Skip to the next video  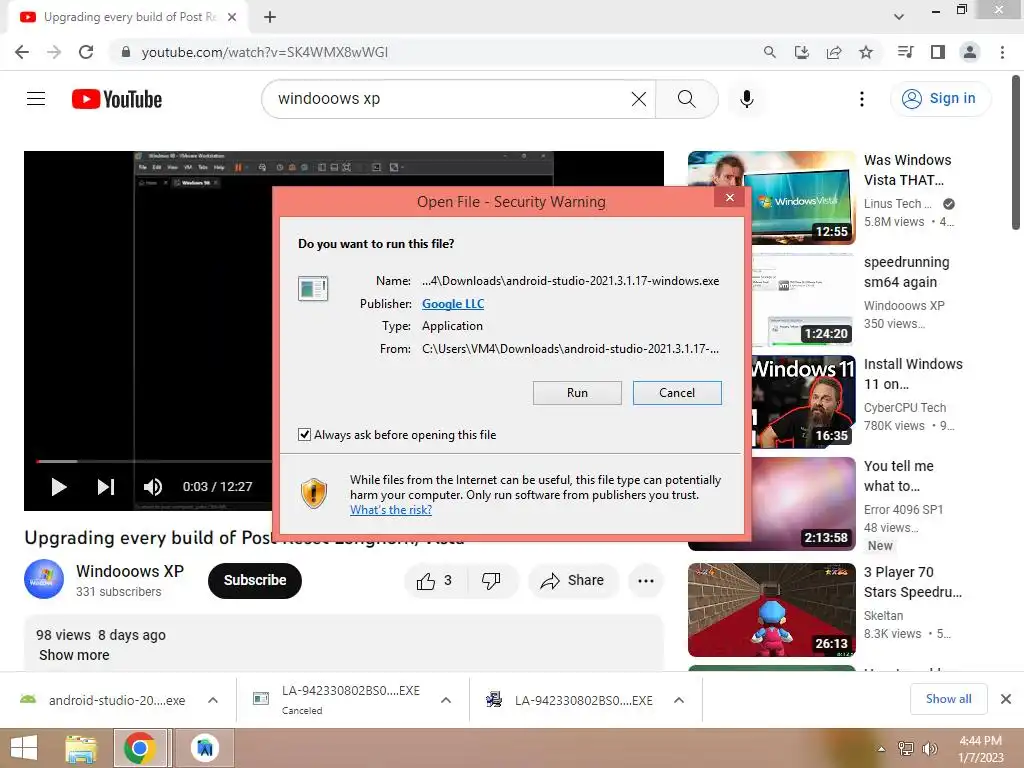point(106,487)
